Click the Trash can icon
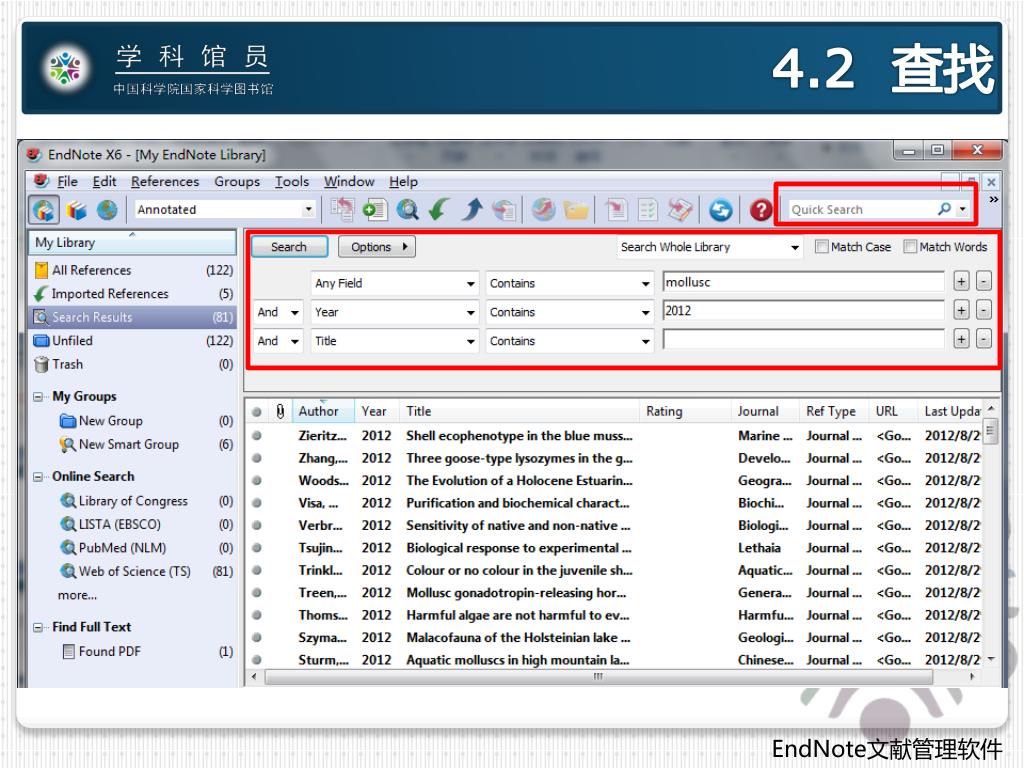The image size is (1024, 768). tap(41, 364)
